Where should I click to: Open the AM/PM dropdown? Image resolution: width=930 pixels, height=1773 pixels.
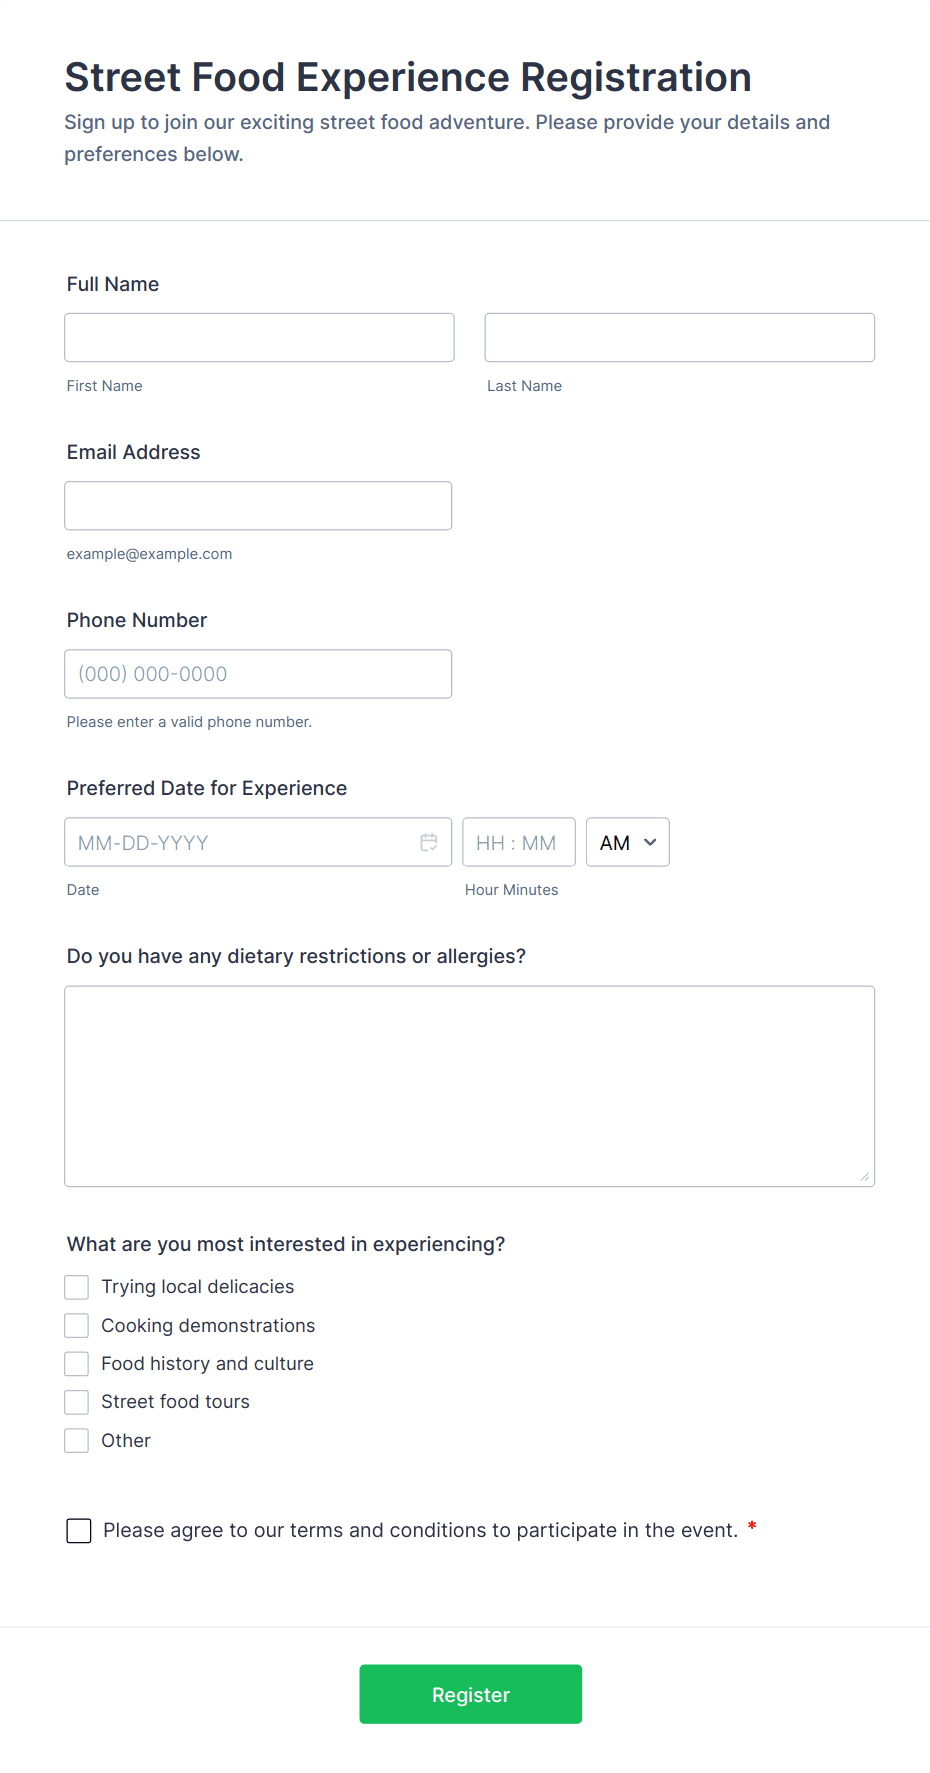click(627, 842)
